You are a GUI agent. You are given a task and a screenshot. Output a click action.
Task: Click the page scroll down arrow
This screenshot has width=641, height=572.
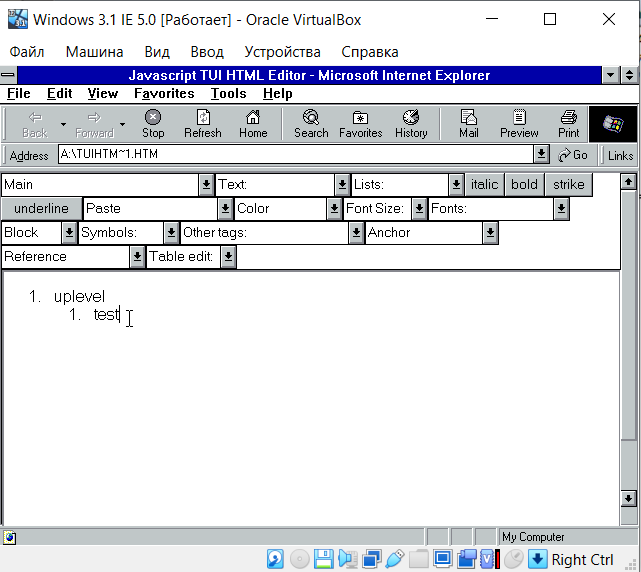628,498
